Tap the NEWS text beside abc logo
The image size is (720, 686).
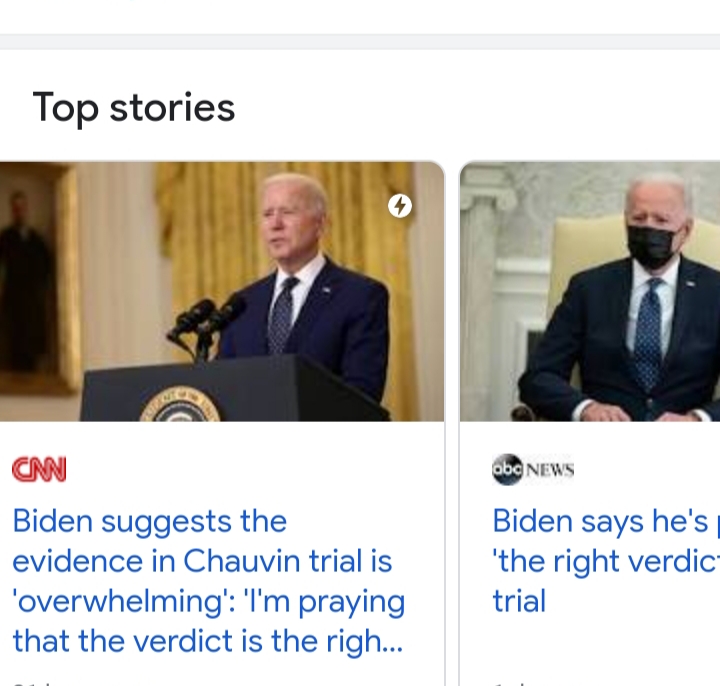pyautogui.click(x=550, y=471)
